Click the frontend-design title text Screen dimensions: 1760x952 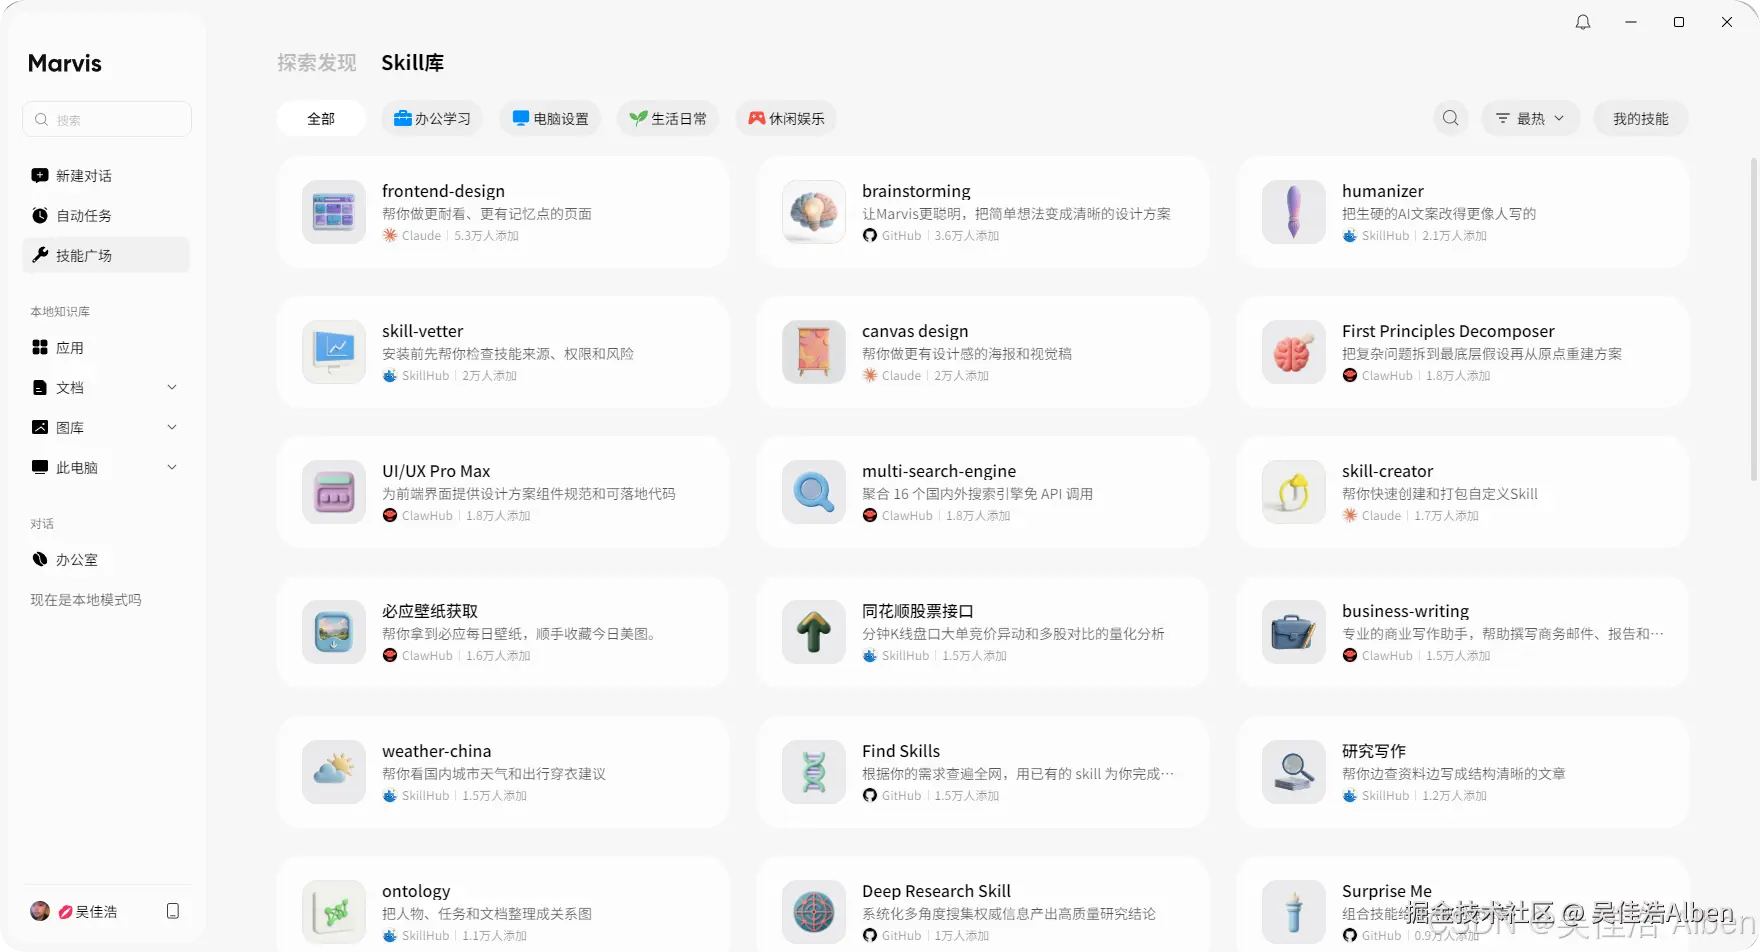click(443, 191)
